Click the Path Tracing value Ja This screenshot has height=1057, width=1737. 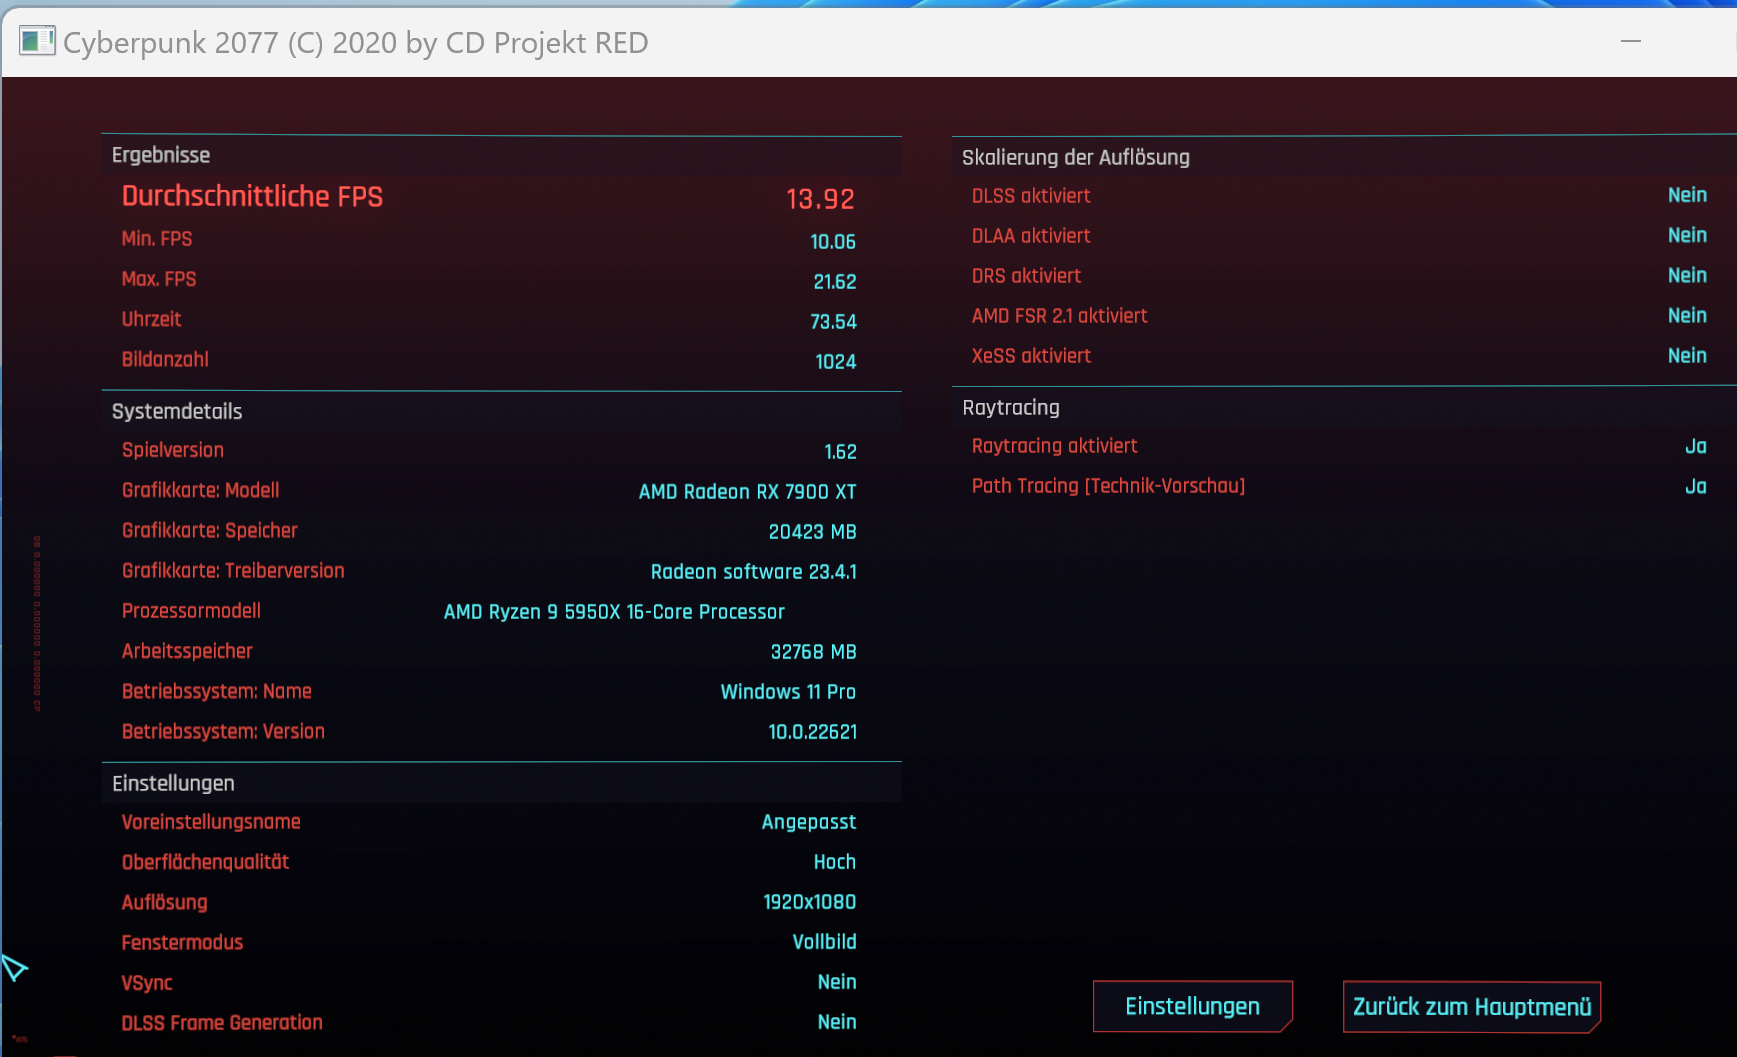[1695, 486]
